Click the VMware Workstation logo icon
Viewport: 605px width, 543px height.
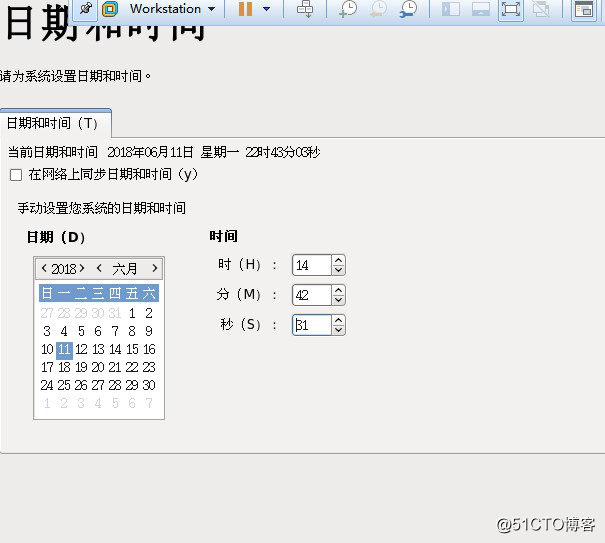pos(110,8)
